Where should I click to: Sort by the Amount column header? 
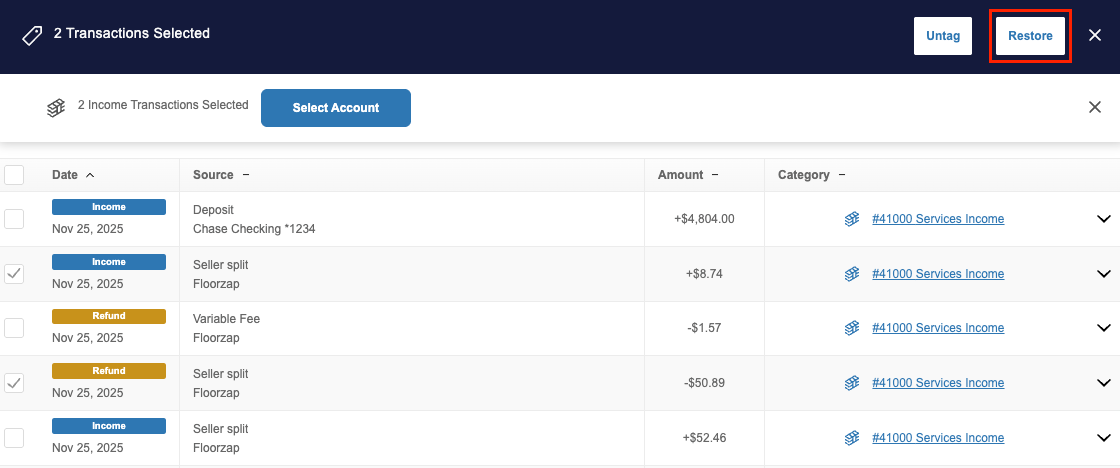(x=681, y=175)
